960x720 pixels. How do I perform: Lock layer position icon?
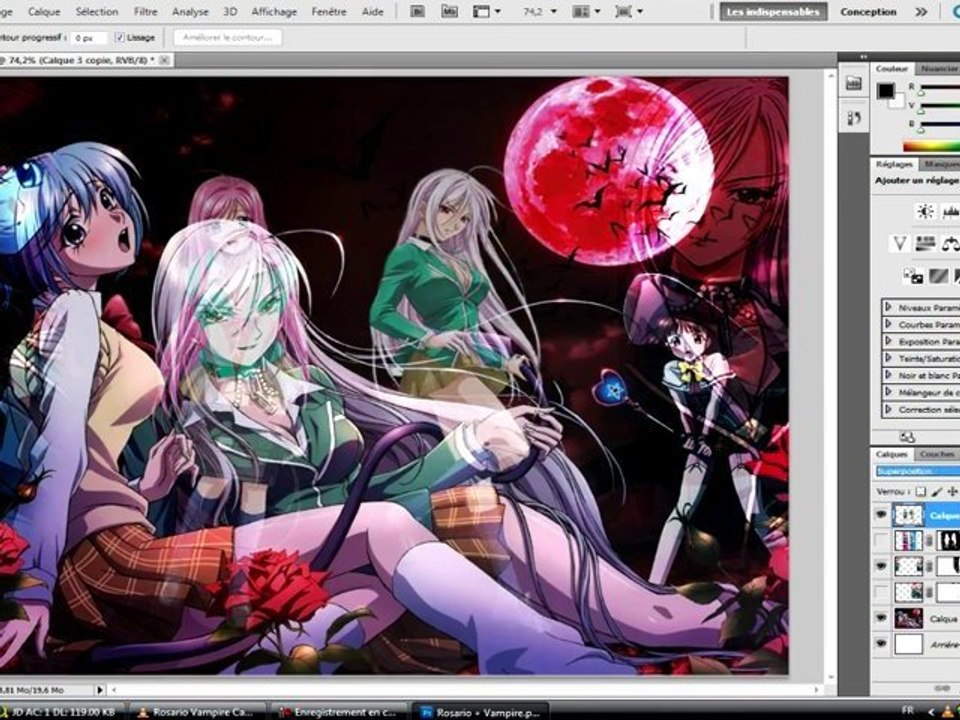tap(953, 492)
